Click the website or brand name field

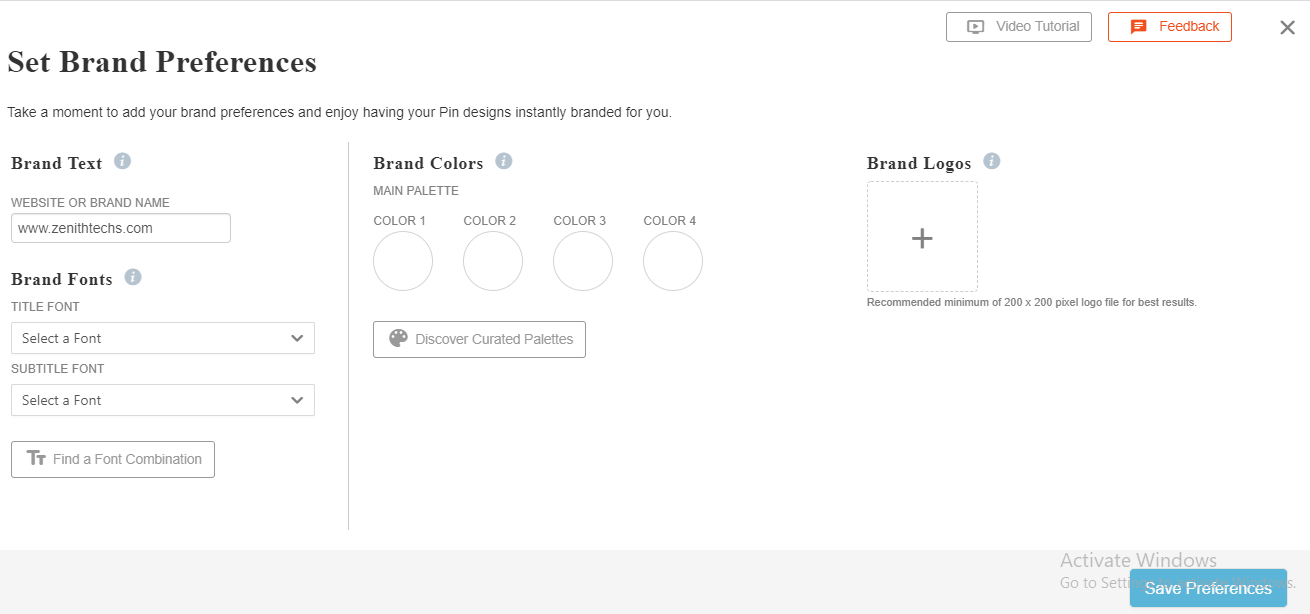tap(121, 228)
